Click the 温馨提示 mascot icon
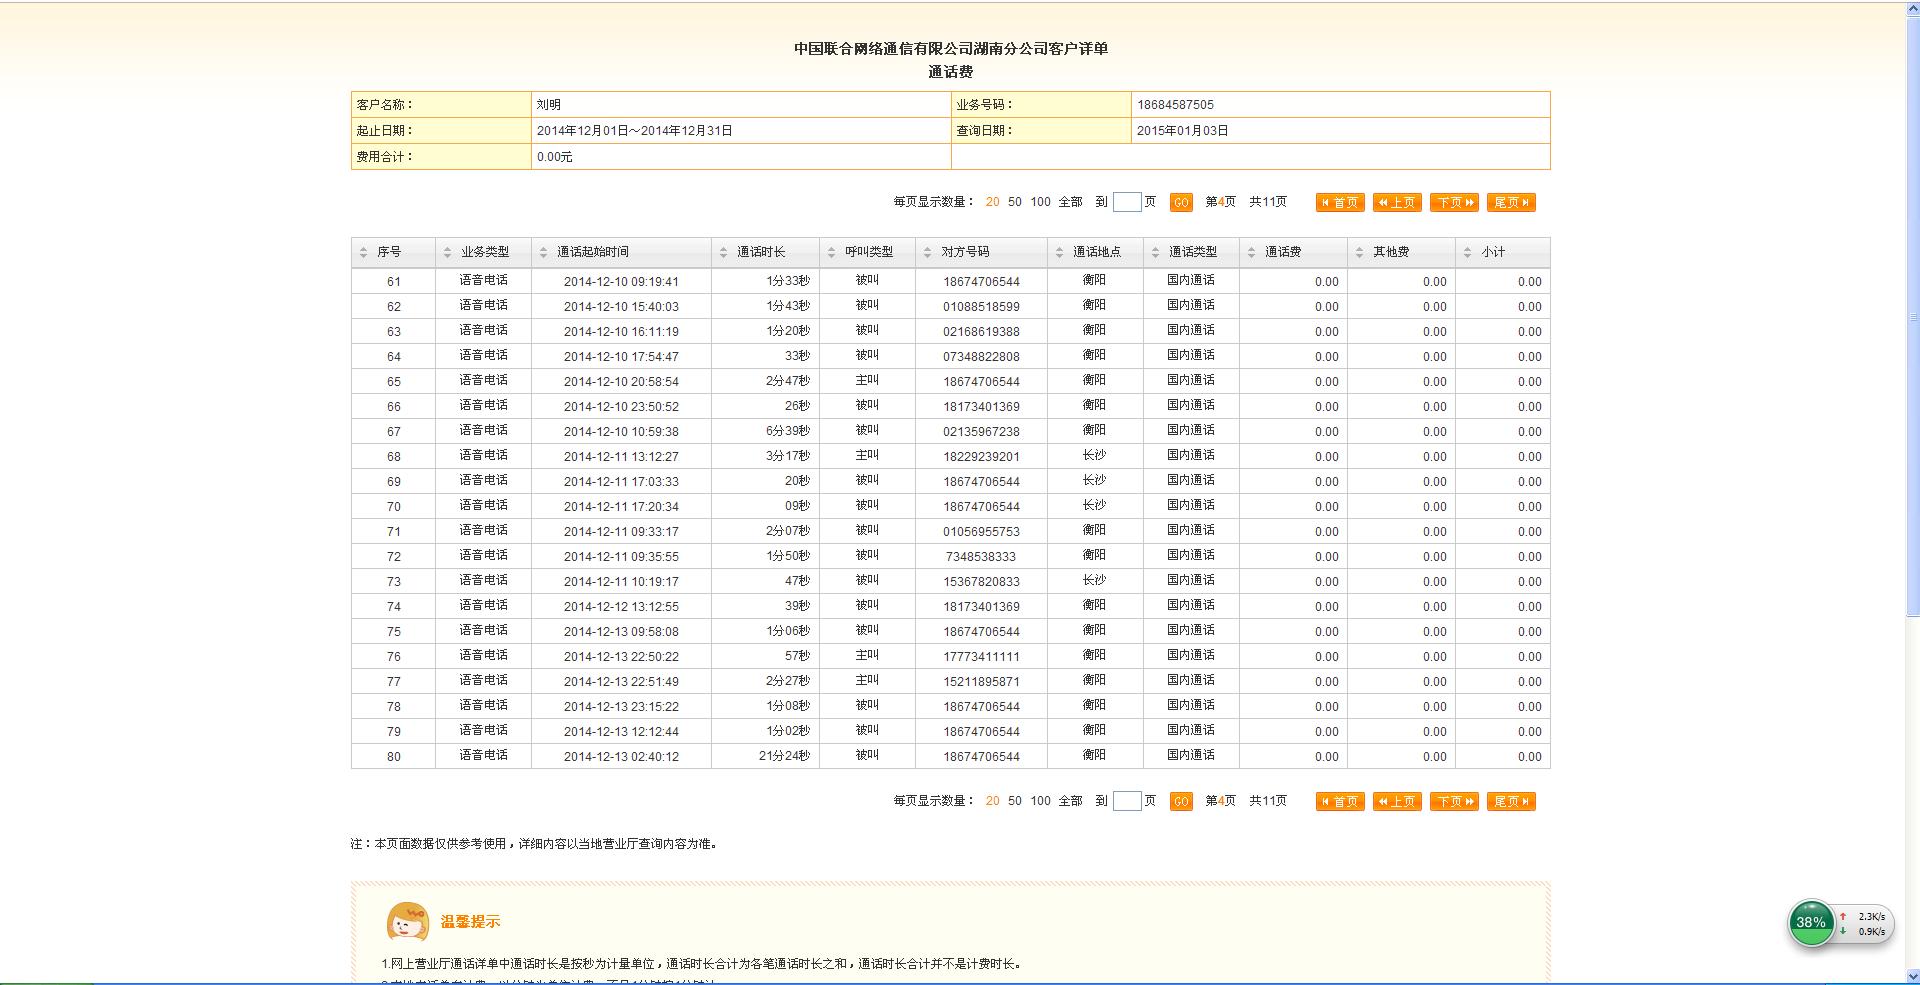The height and width of the screenshot is (985, 1920). (x=407, y=922)
